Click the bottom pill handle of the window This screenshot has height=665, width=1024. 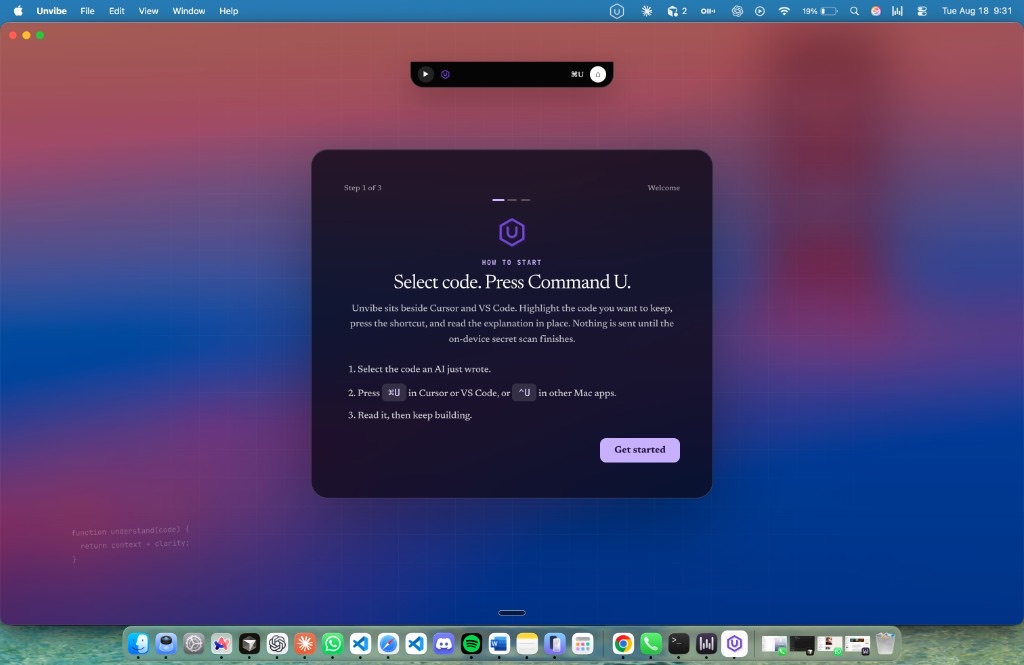point(512,613)
